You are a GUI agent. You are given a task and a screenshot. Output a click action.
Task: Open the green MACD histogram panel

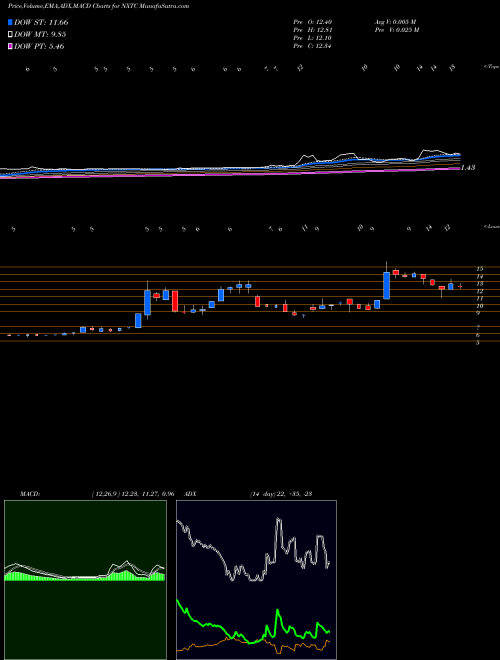[x=85, y=580]
